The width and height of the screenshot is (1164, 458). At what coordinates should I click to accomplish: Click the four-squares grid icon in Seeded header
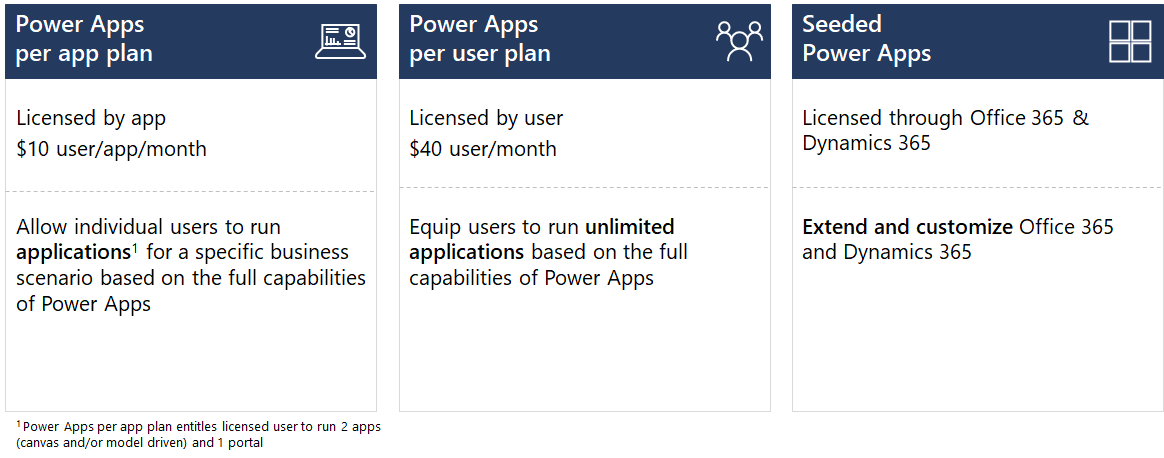(1130, 41)
